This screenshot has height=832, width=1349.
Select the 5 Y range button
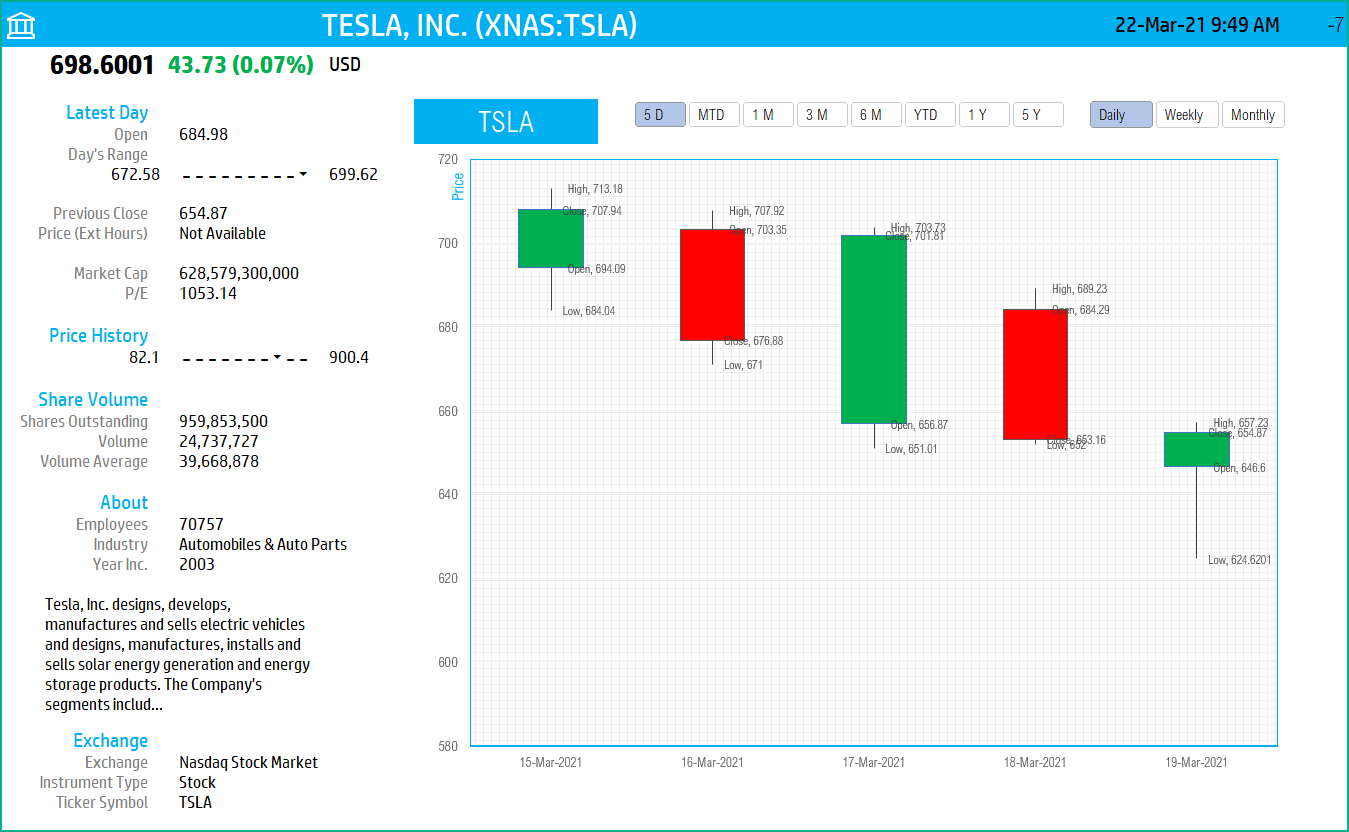point(1038,115)
